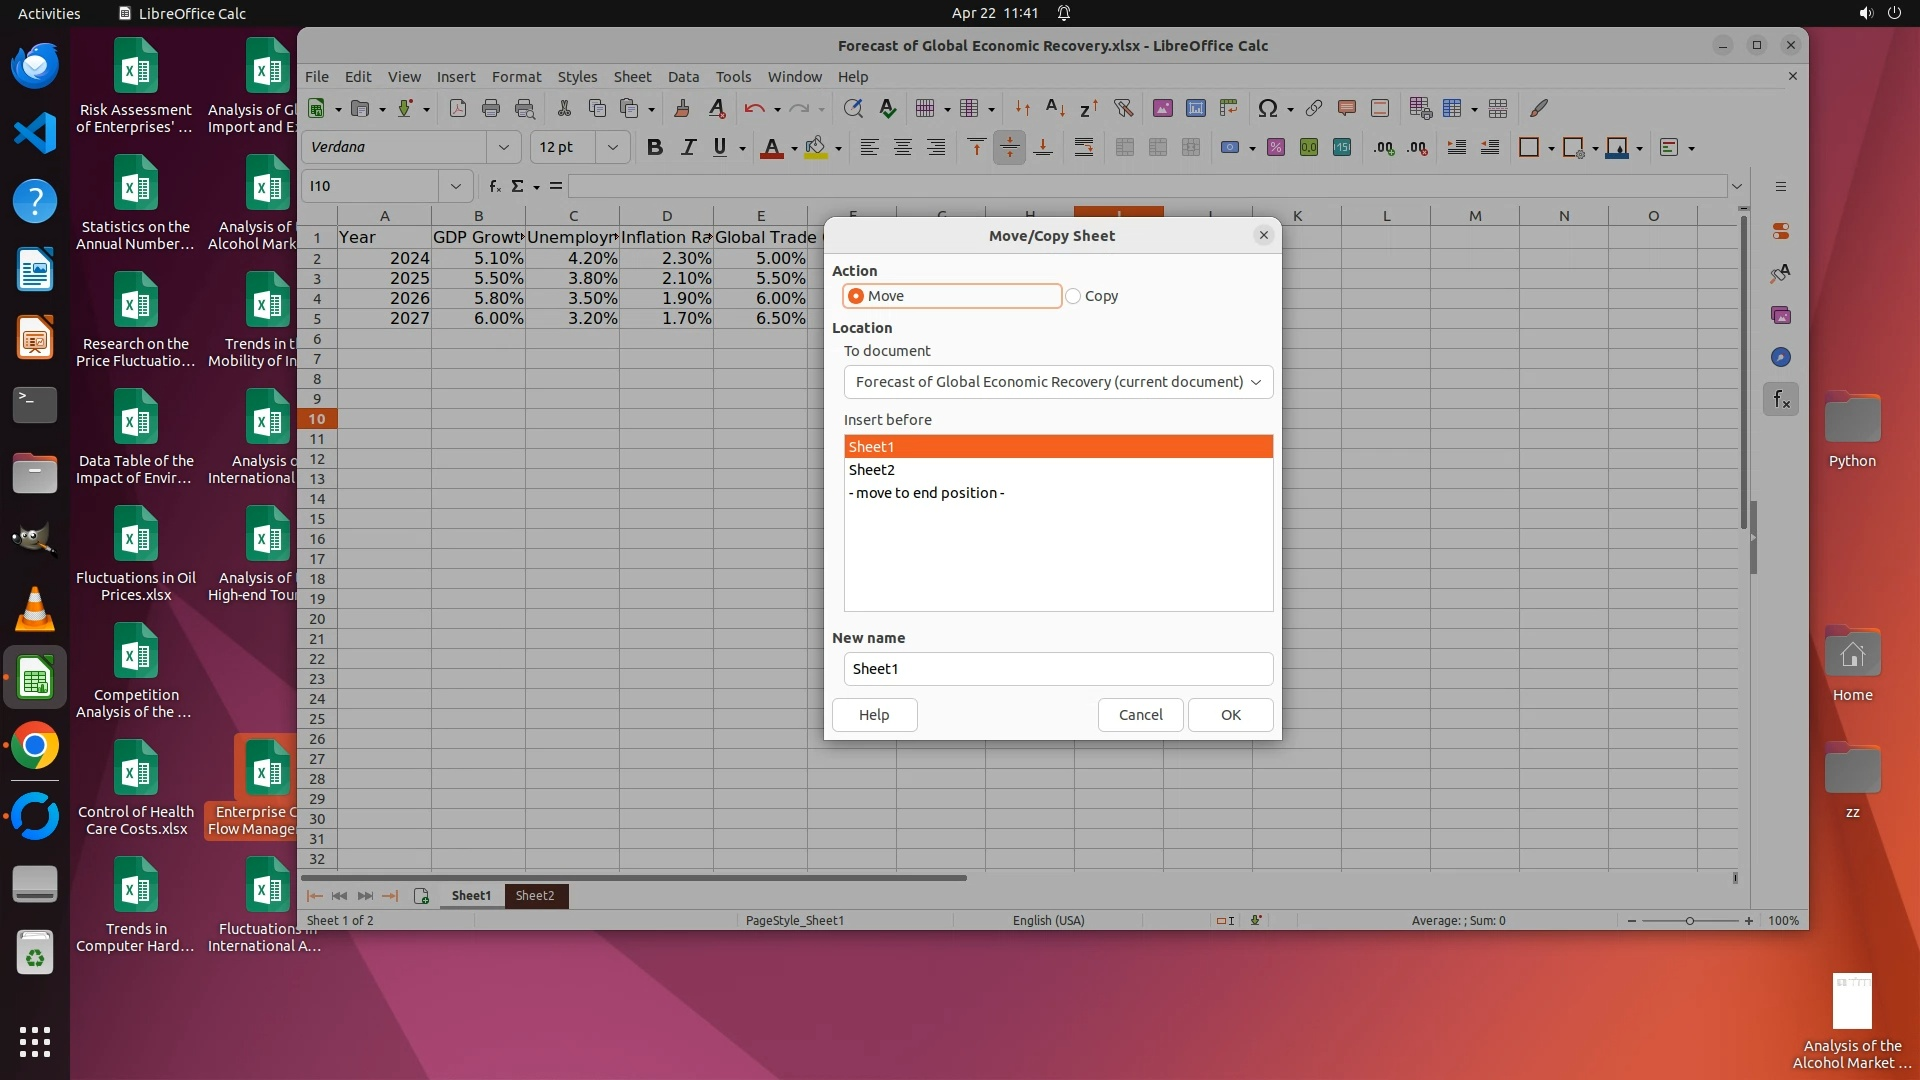Click the zoom slider in status bar
The width and height of the screenshot is (1920, 1080).
(x=1689, y=921)
